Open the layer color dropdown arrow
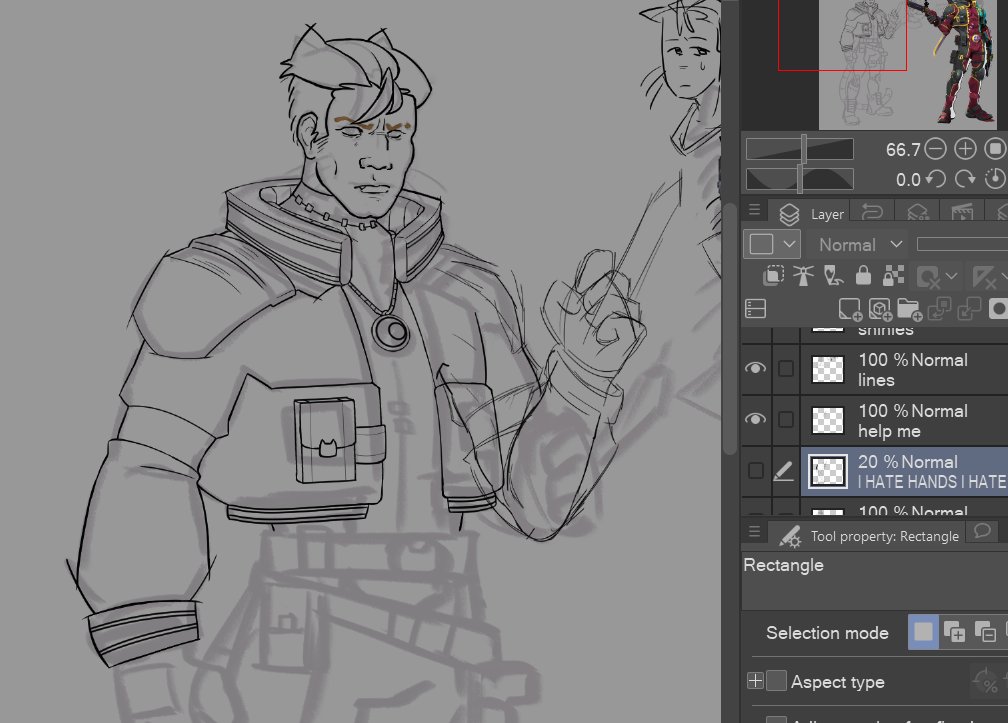The height and width of the screenshot is (723, 1008). (788, 244)
